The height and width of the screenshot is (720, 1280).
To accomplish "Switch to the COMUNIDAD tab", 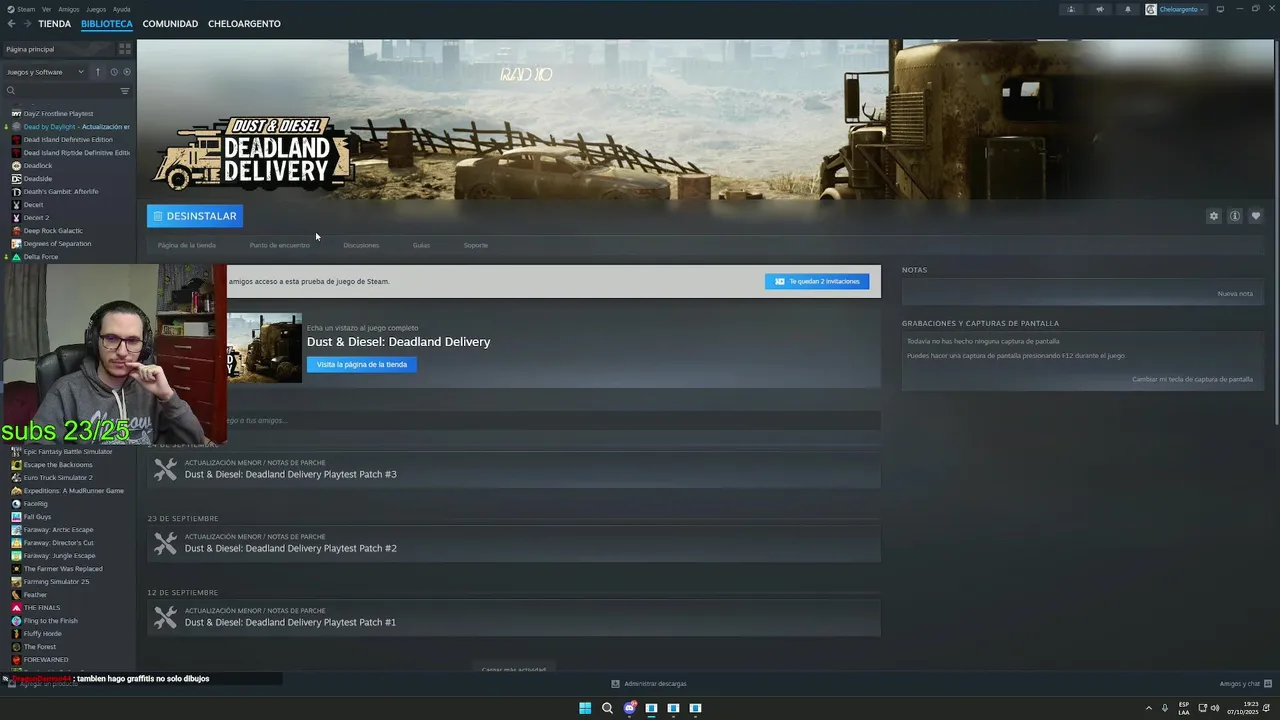I will pos(170,24).
